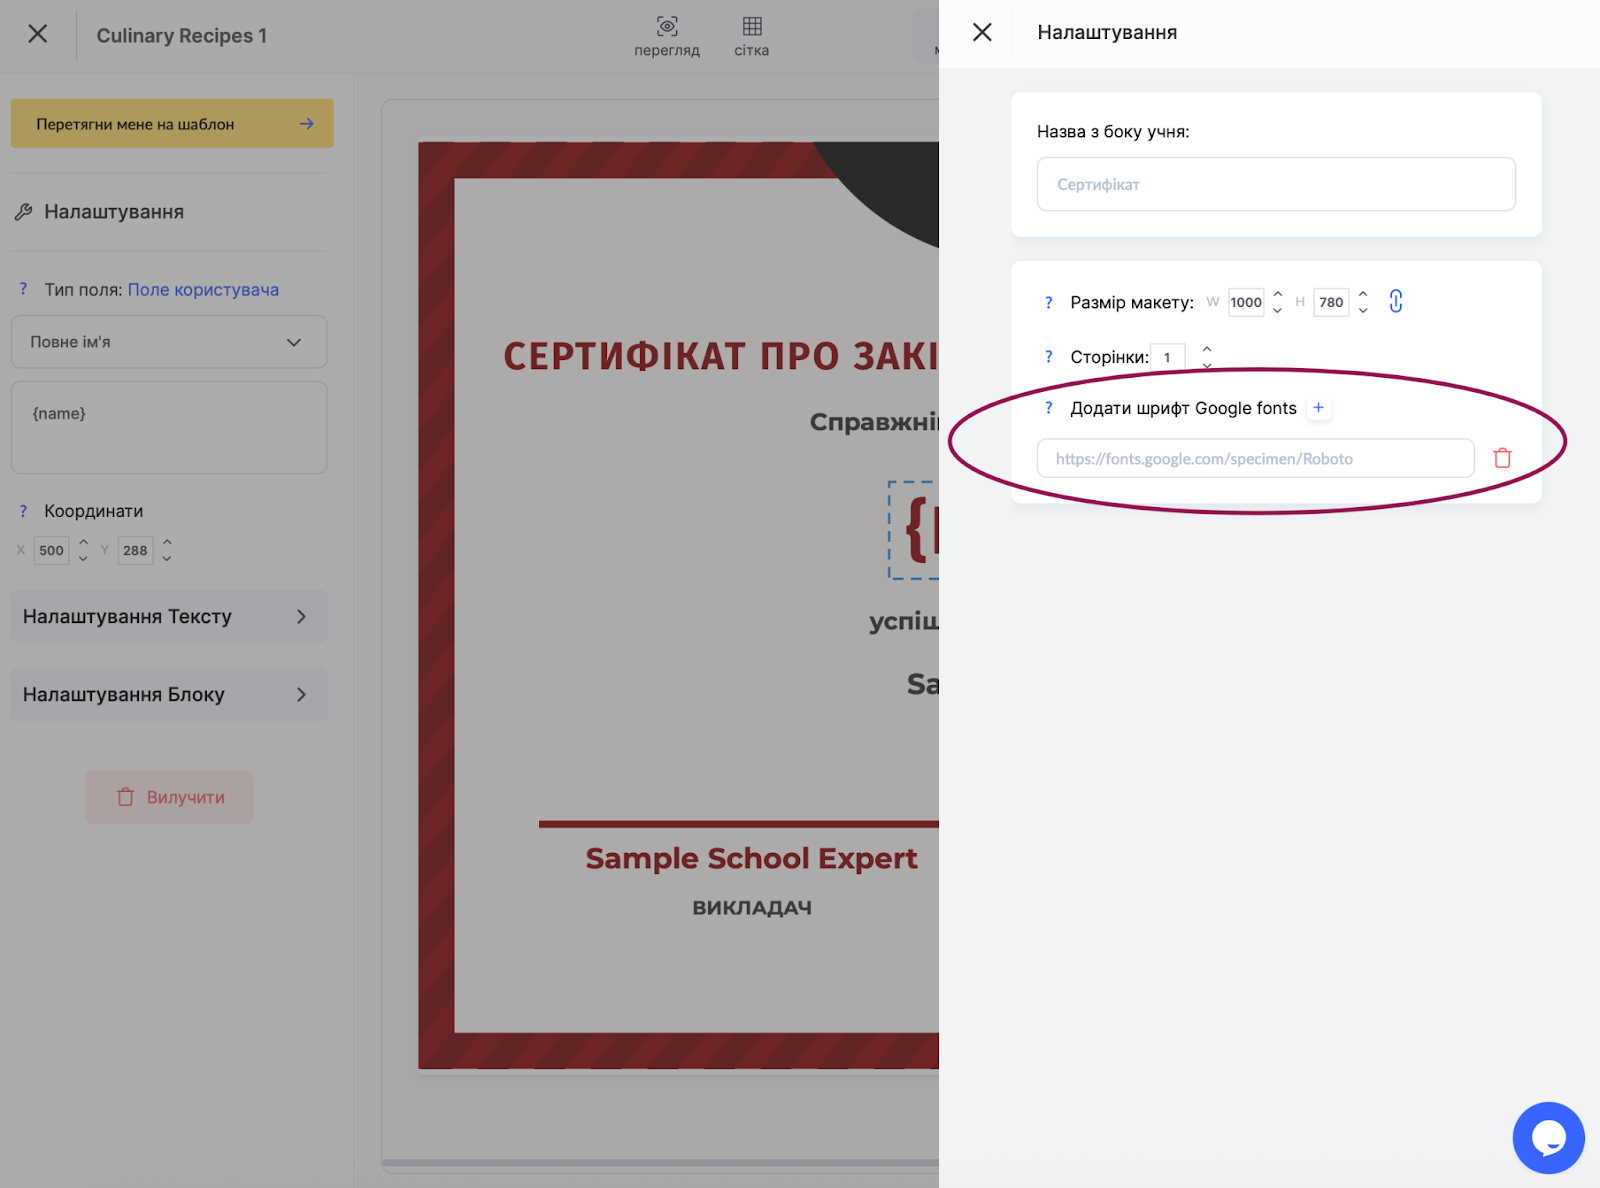Toggle the aspect ratio link icon
The image size is (1600, 1188).
[x=1396, y=301]
